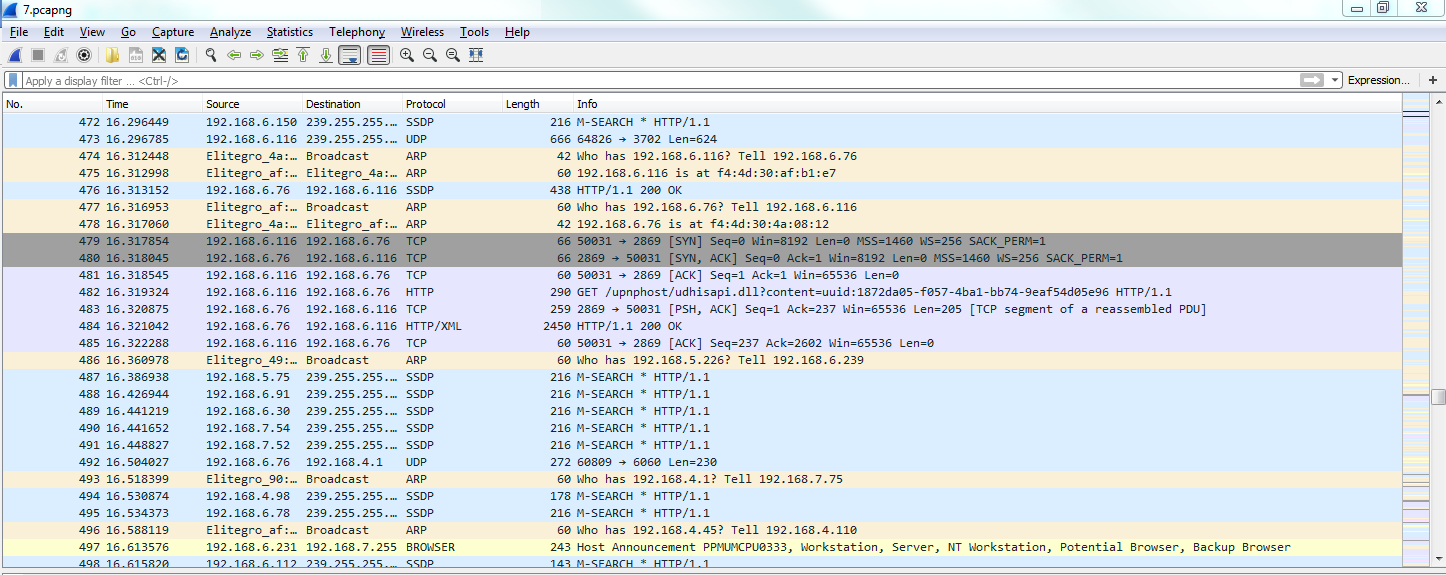Screen dimensions: 1446x575
Task: Click the Find packet magnifier icon
Action: [211, 55]
